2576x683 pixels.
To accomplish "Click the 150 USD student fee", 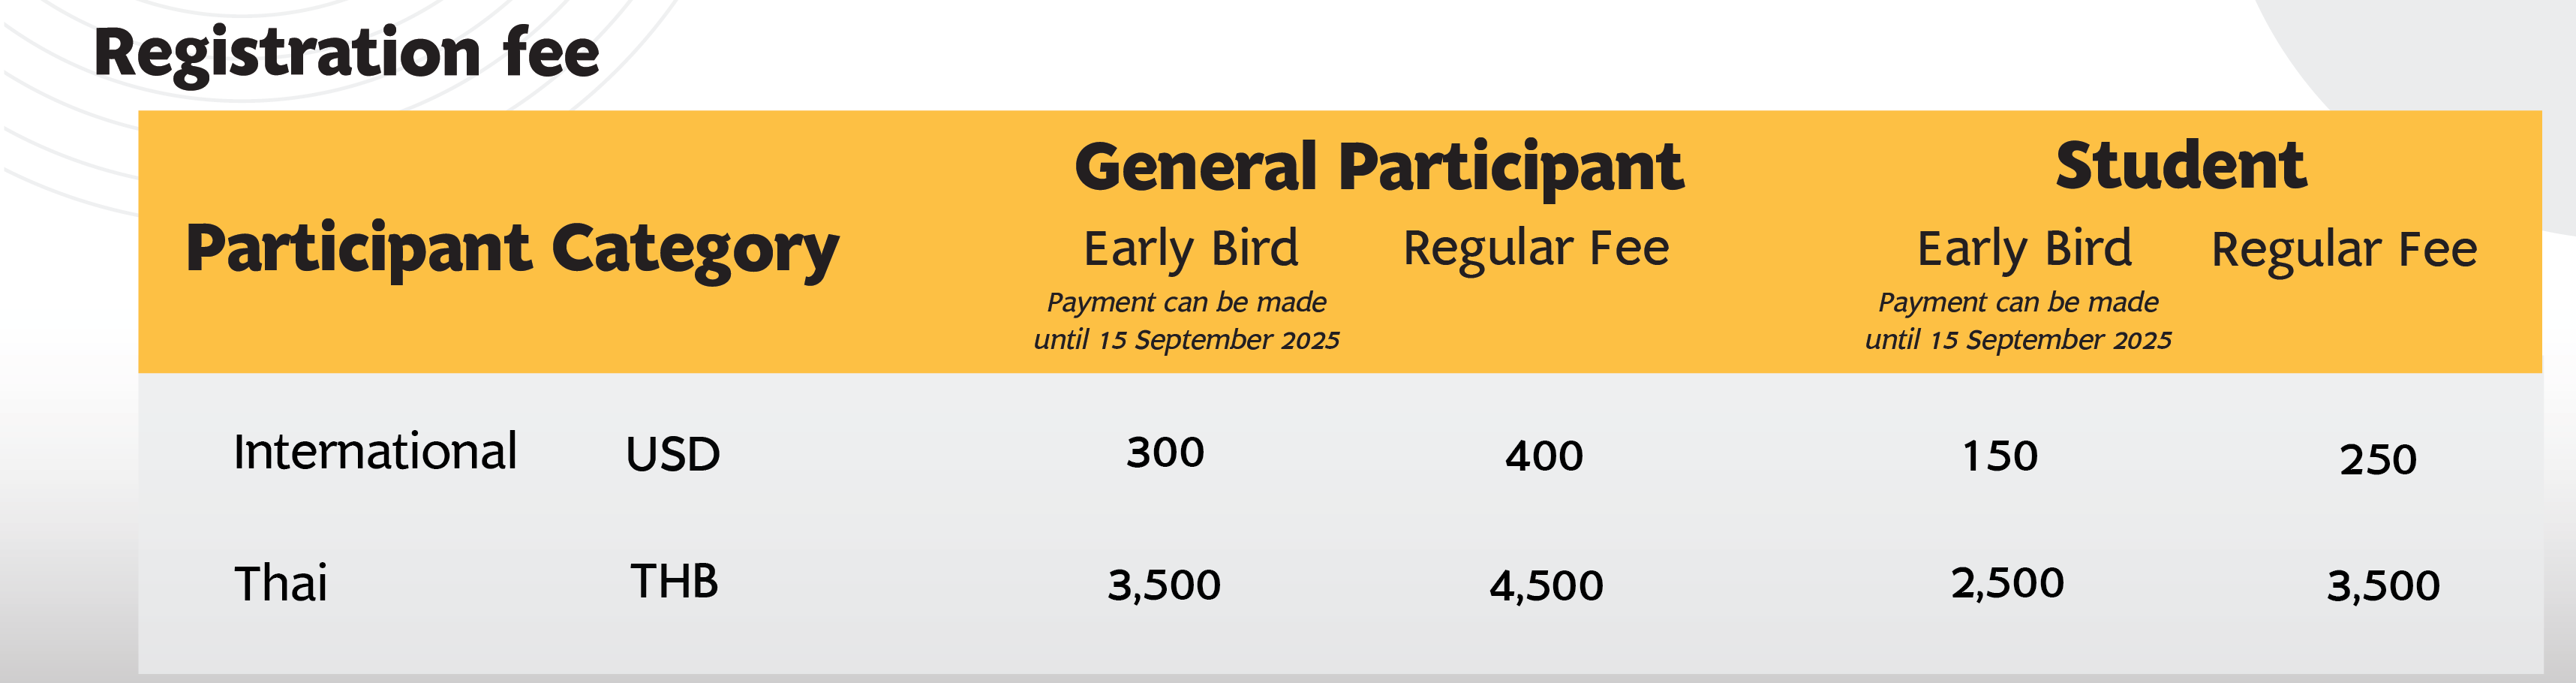I will [2000, 457].
